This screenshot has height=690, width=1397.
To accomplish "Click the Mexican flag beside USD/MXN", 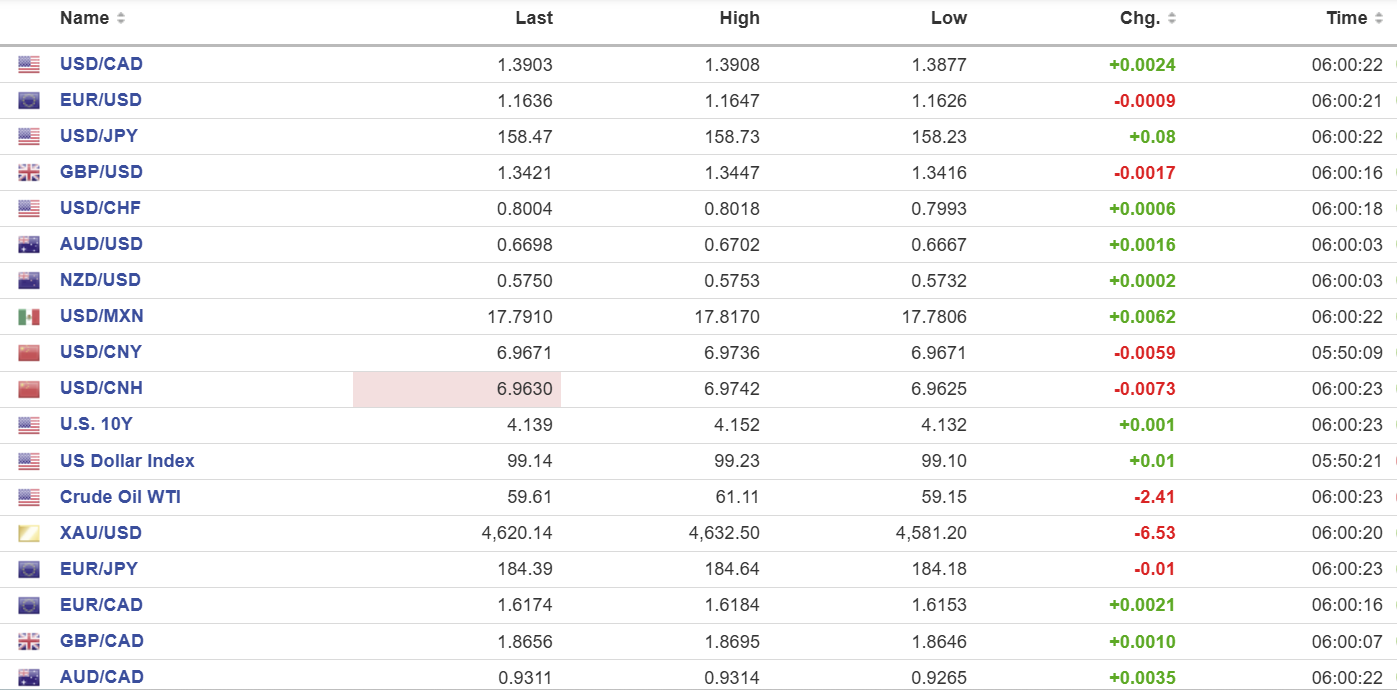I will pyautogui.click(x=29, y=317).
